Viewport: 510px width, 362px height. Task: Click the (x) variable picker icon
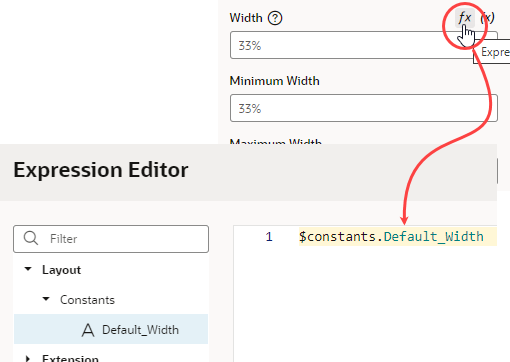(487, 18)
